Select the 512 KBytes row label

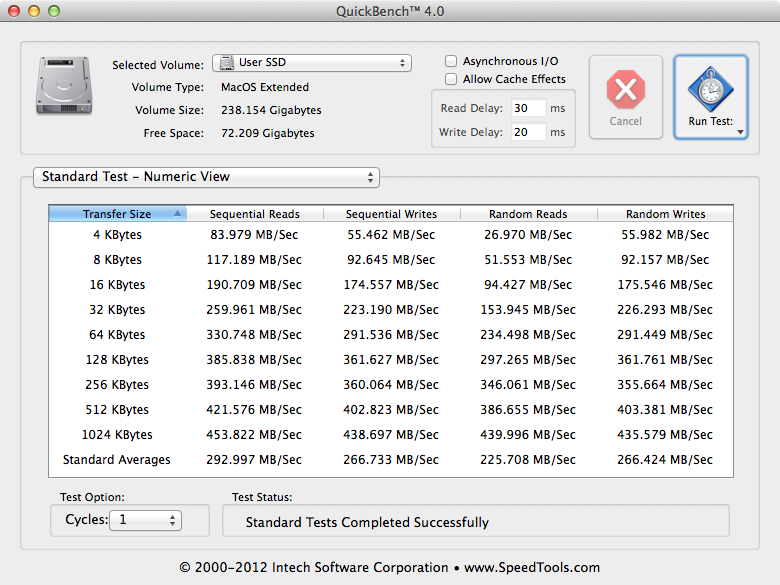[117, 409]
